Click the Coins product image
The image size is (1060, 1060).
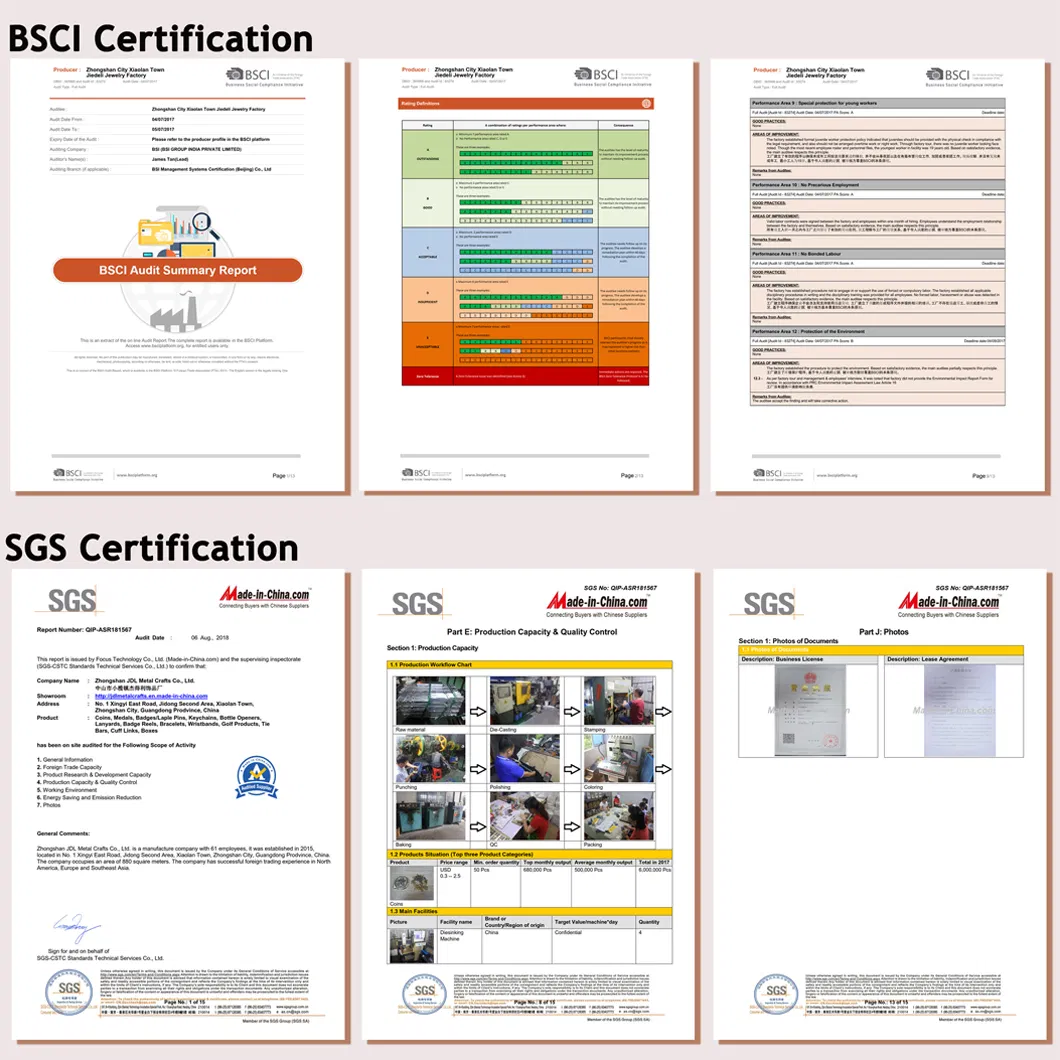tap(411, 884)
